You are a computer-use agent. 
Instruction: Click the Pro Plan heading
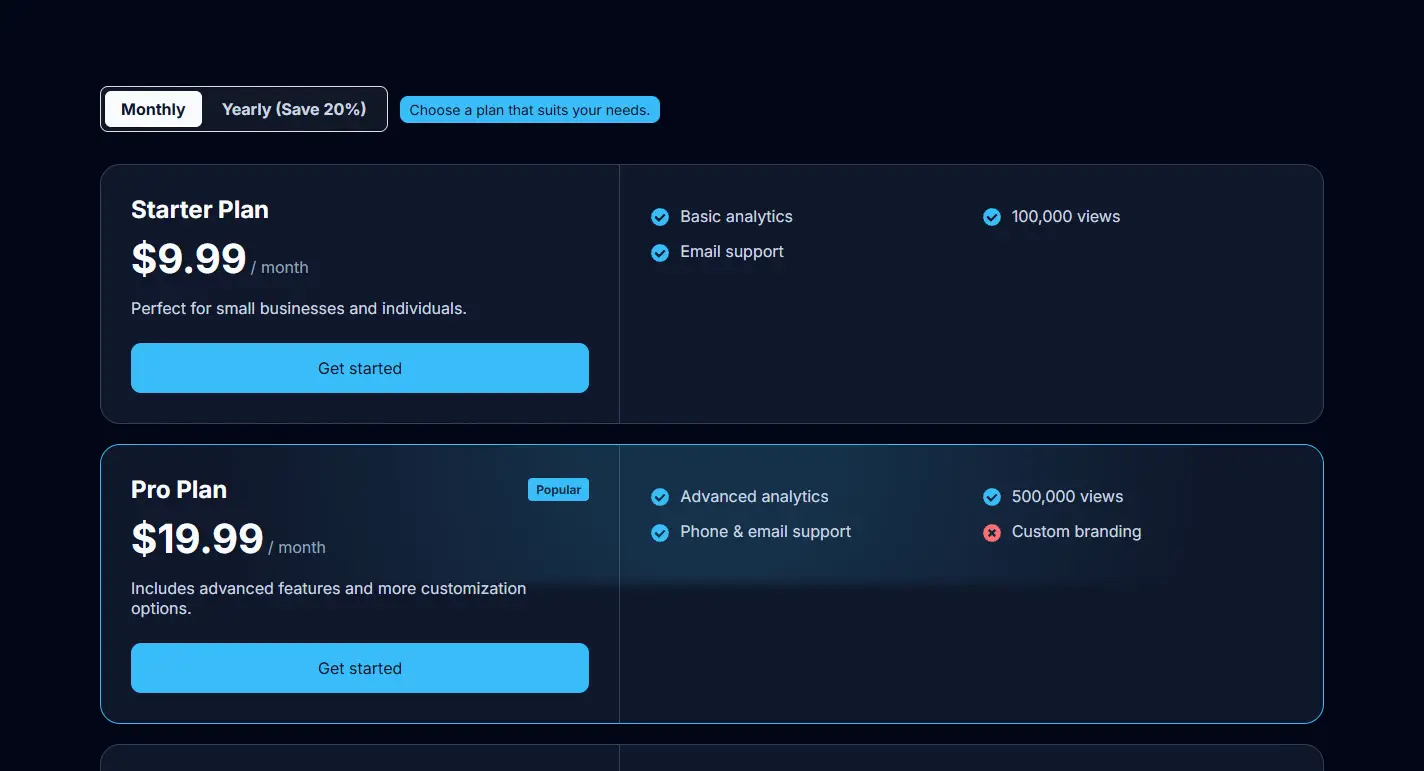tap(179, 490)
